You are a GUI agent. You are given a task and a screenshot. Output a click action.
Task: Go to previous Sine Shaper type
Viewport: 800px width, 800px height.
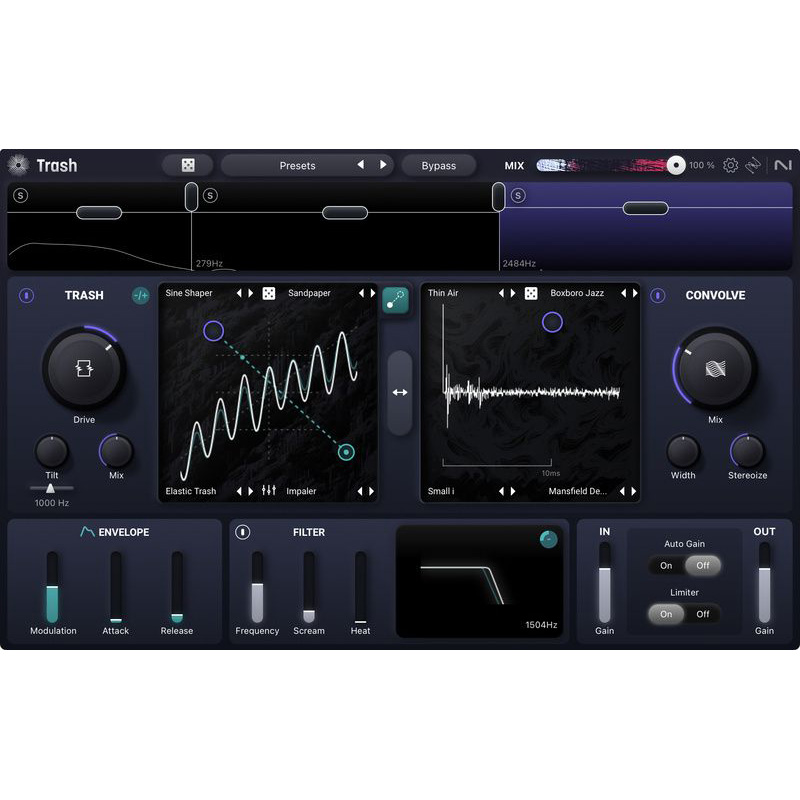coord(239,293)
